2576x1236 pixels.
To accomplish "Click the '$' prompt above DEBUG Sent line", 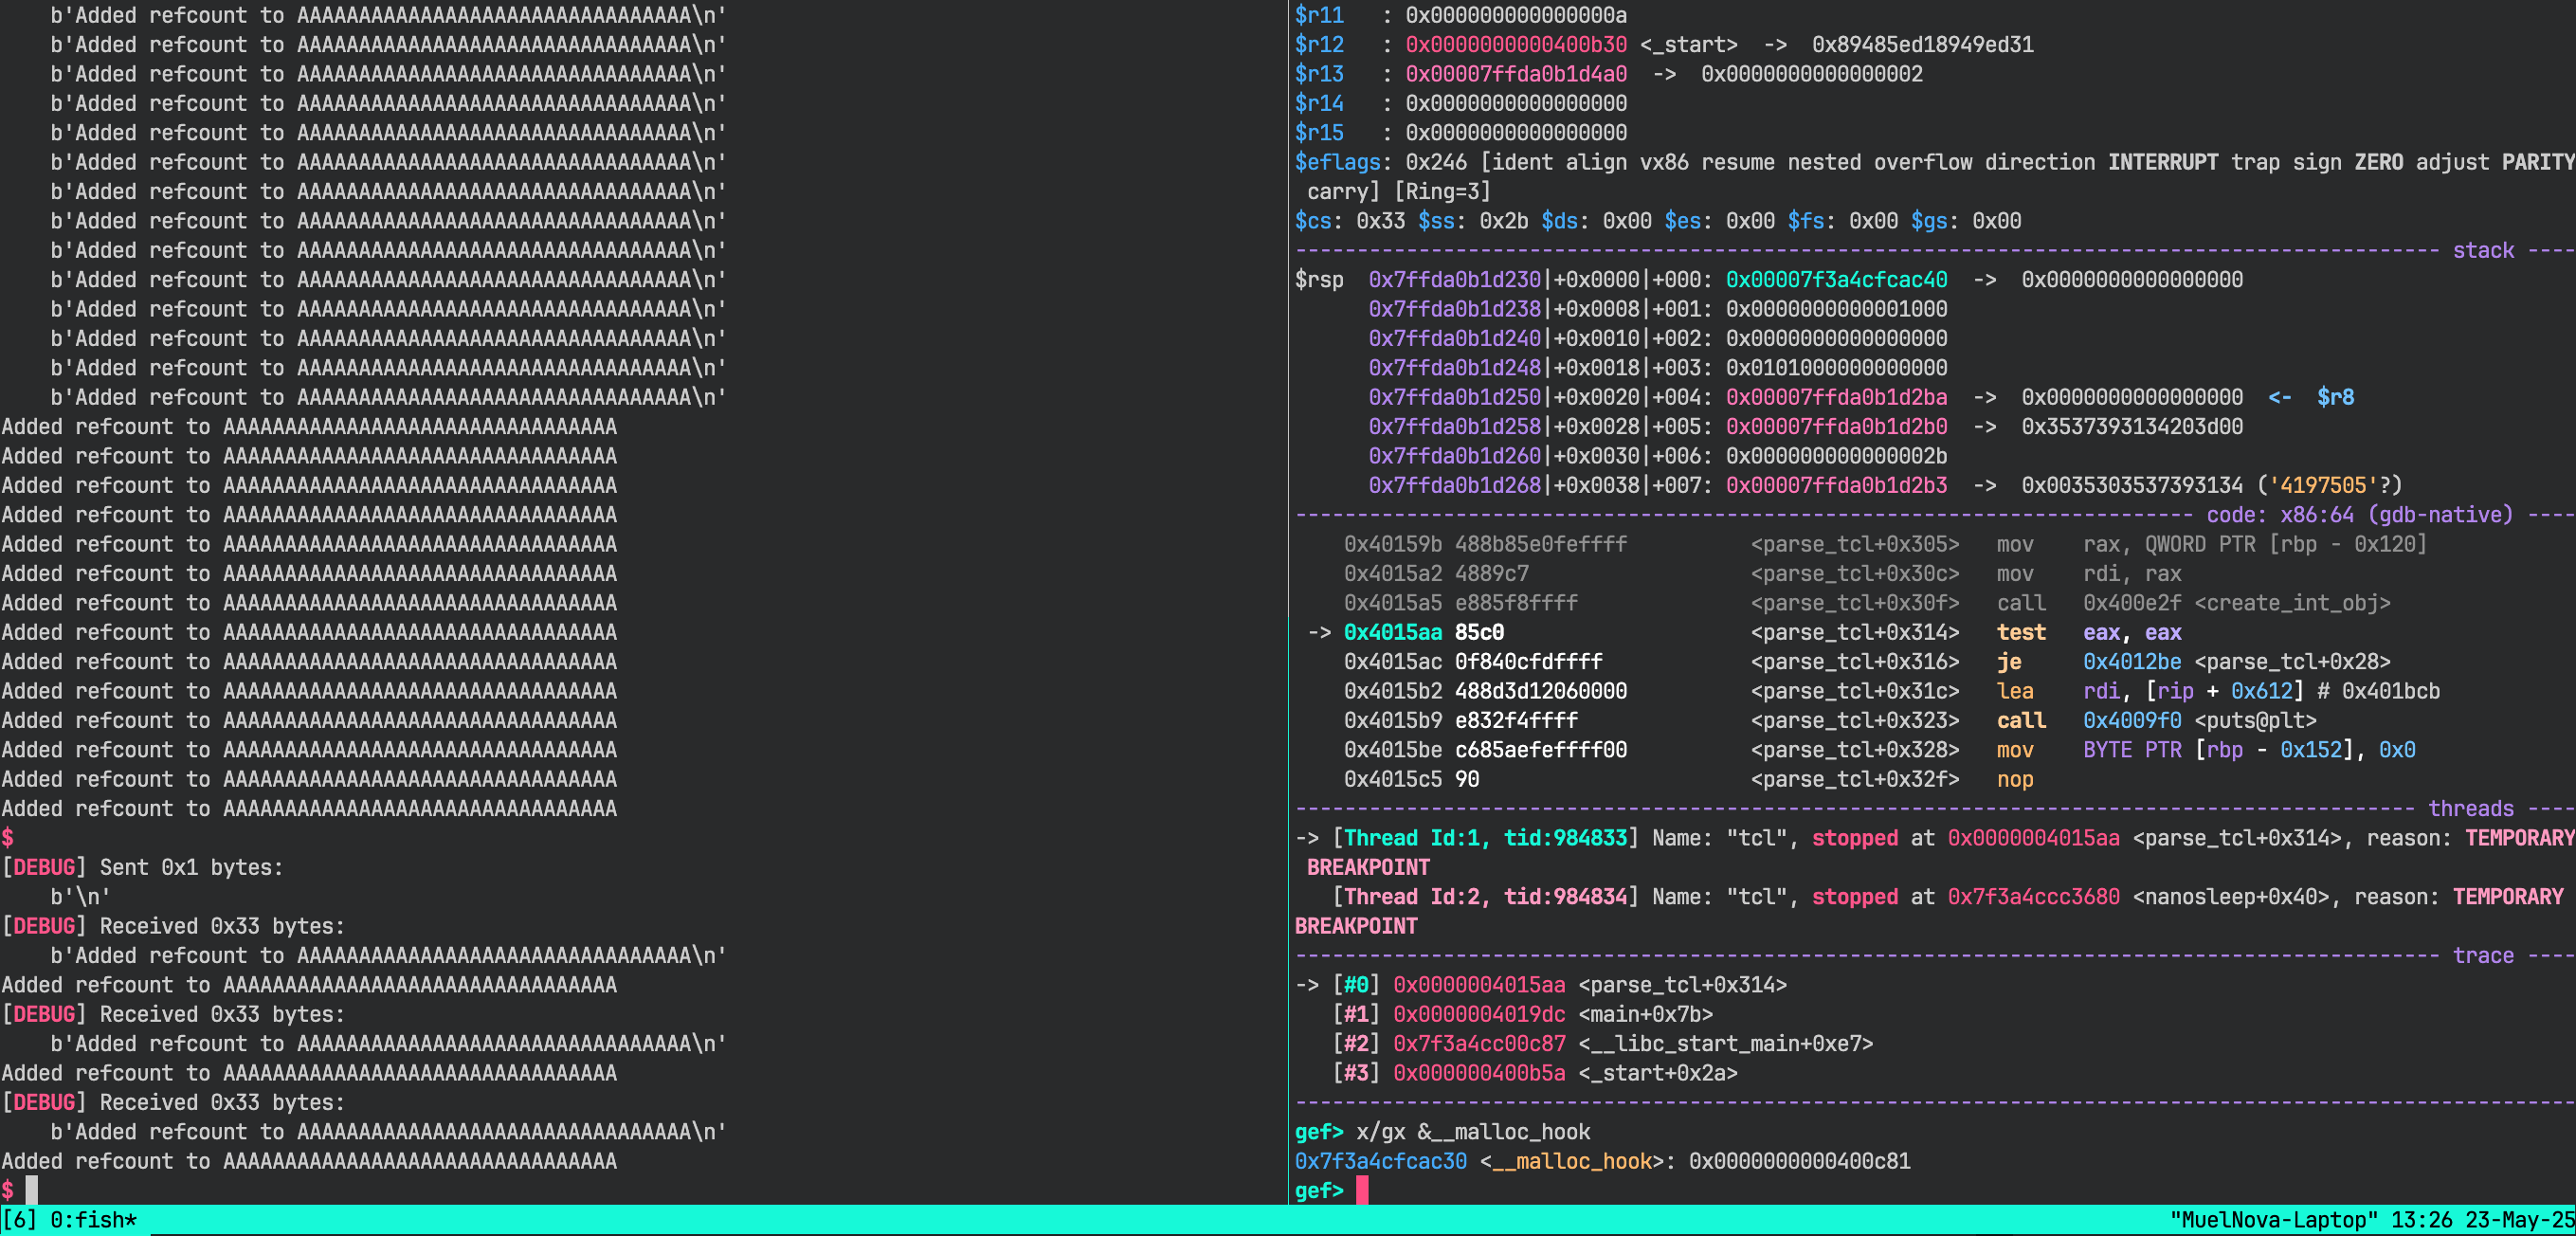I will (x=7, y=838).
